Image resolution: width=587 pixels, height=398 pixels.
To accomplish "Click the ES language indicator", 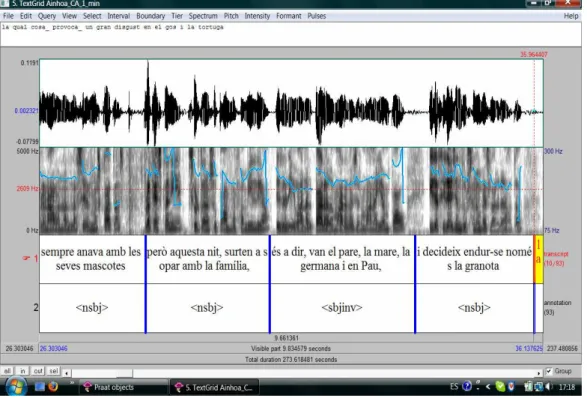I will coord(454,387).
